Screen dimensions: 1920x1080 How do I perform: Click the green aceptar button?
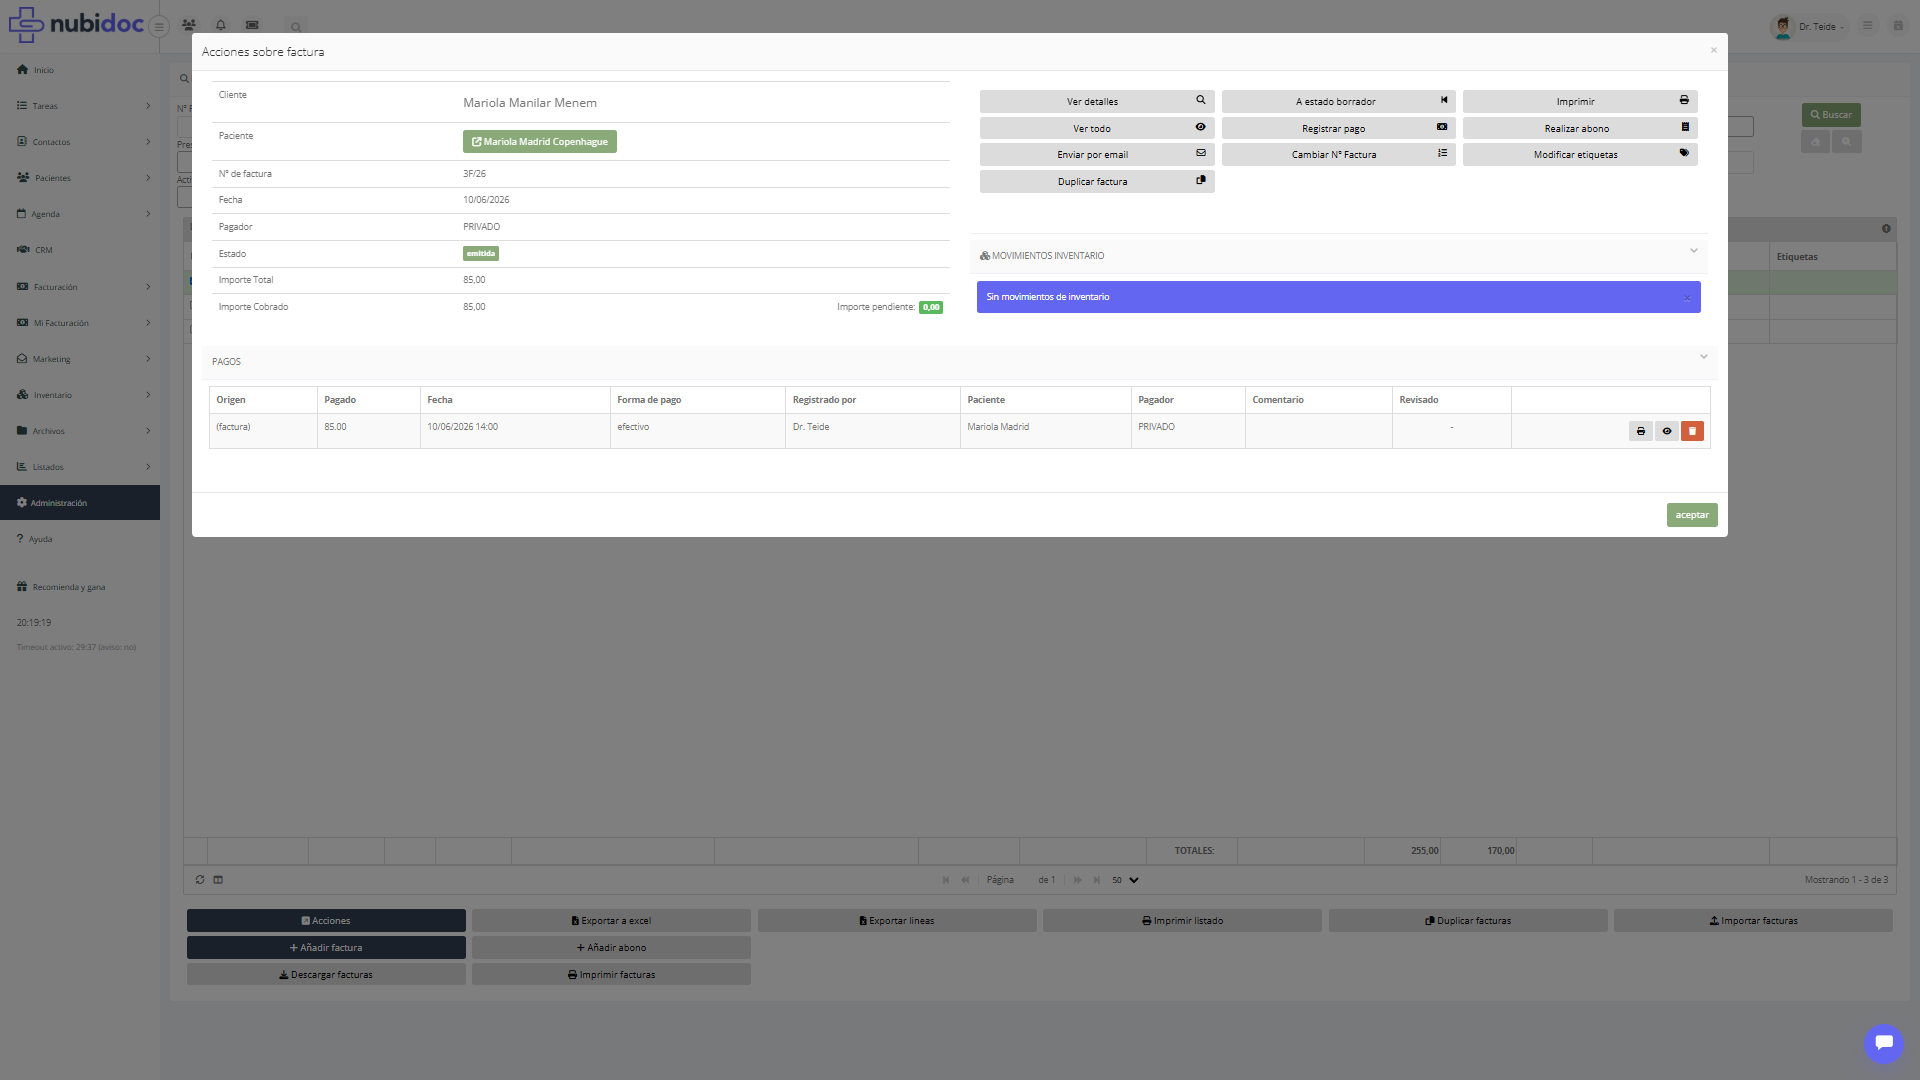click(x=1691, y=515)
